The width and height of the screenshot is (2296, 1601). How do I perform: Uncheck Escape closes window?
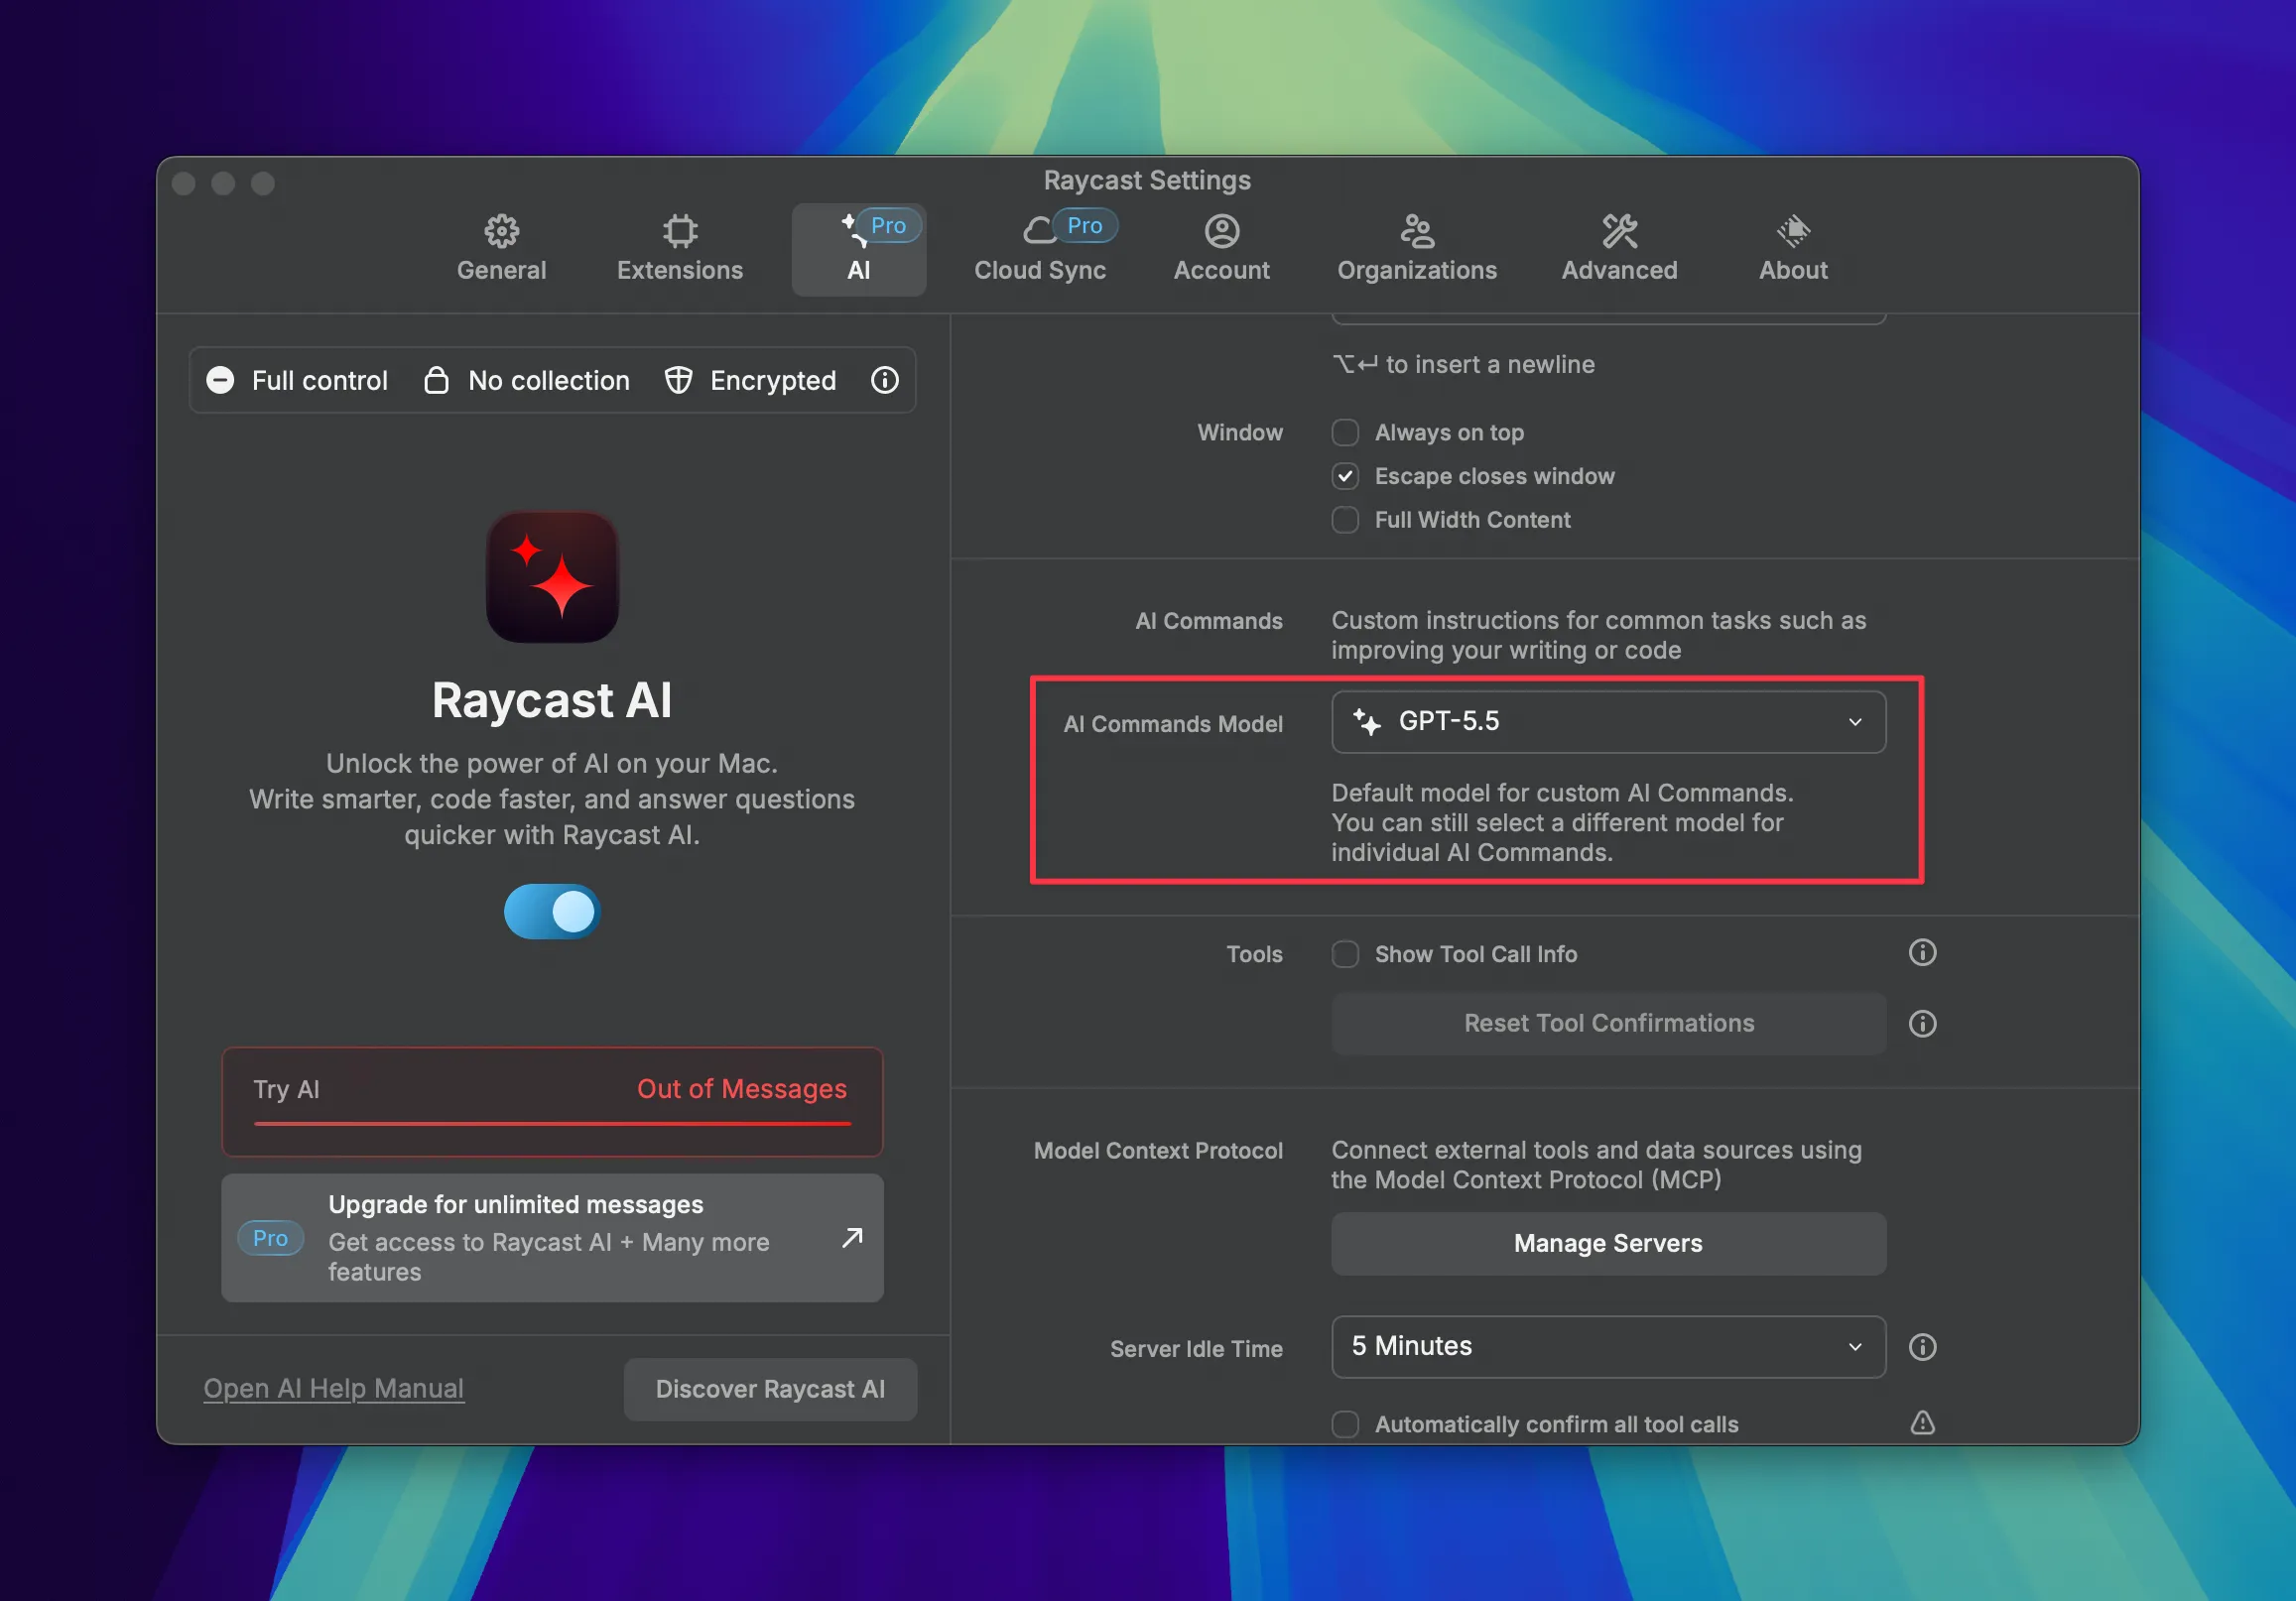[1345, 476]
